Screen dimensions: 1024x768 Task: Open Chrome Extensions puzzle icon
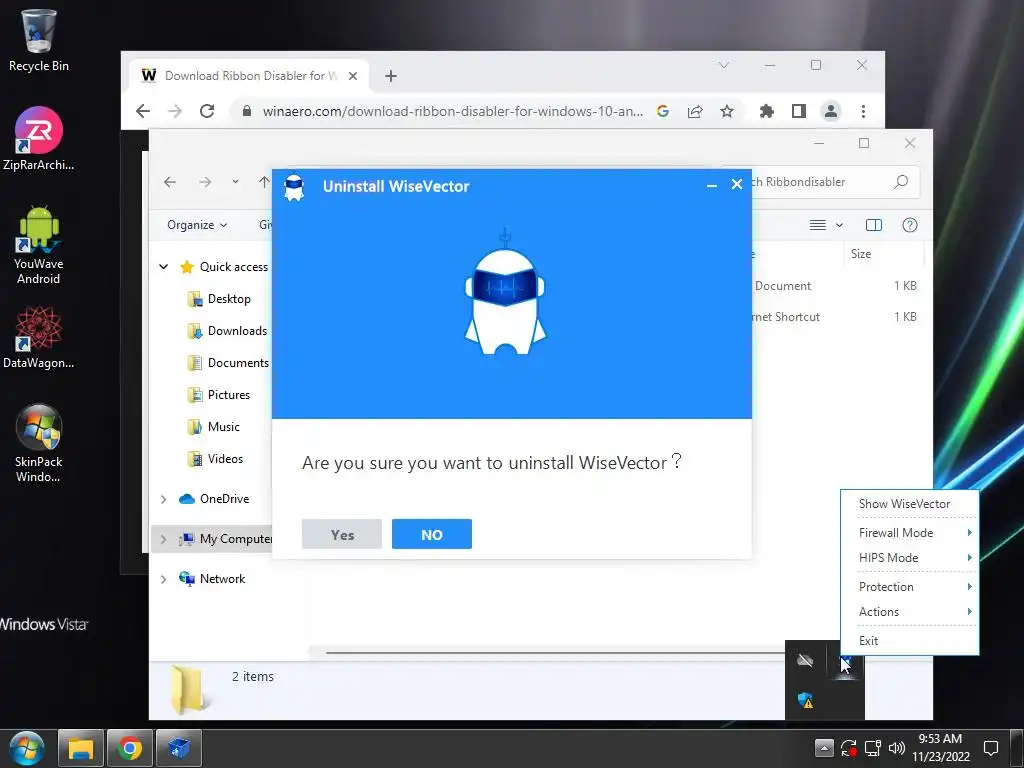tap(767, 111)
